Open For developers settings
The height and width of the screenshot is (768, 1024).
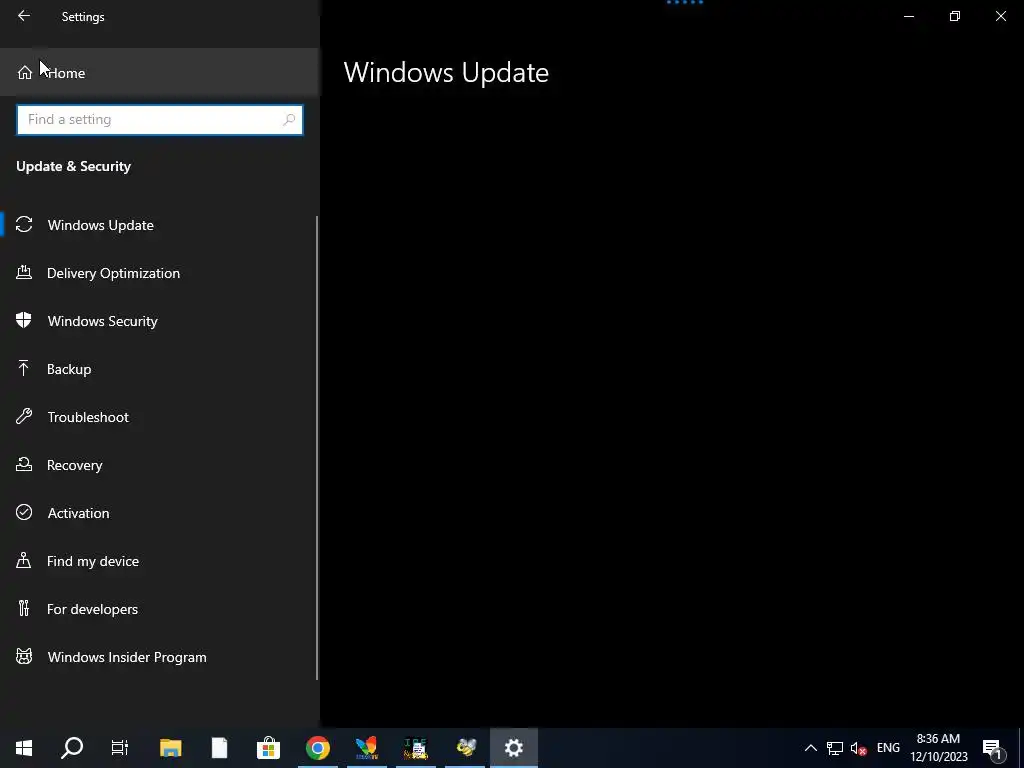(x=158, y=609)
